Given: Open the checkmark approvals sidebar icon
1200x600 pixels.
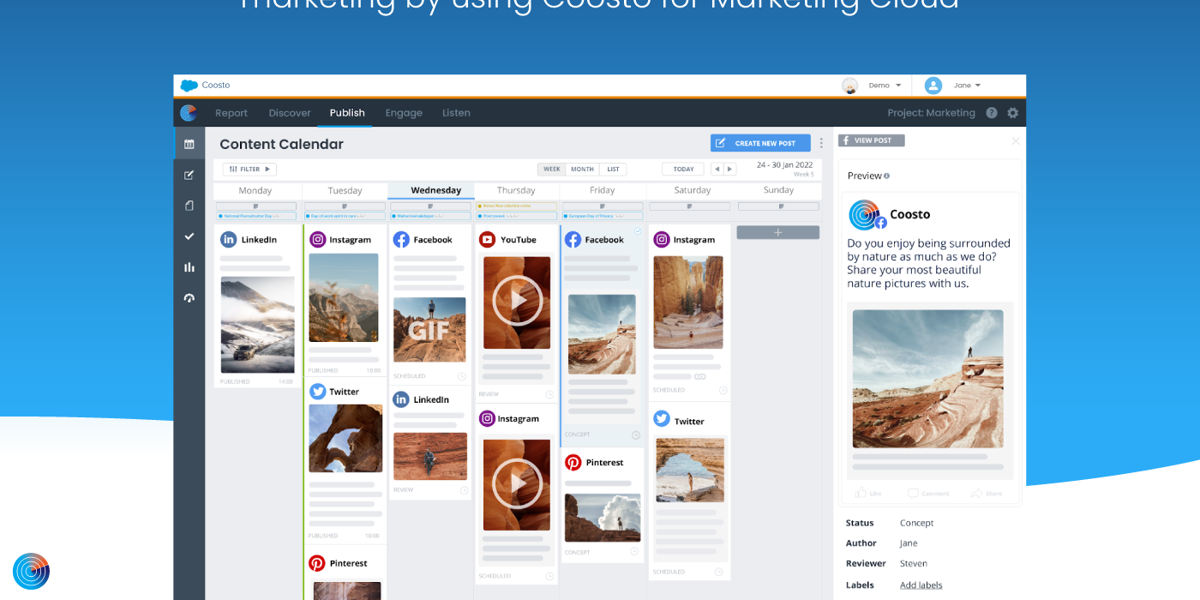Looking at the screenshot, I should [x=189, y=236].
